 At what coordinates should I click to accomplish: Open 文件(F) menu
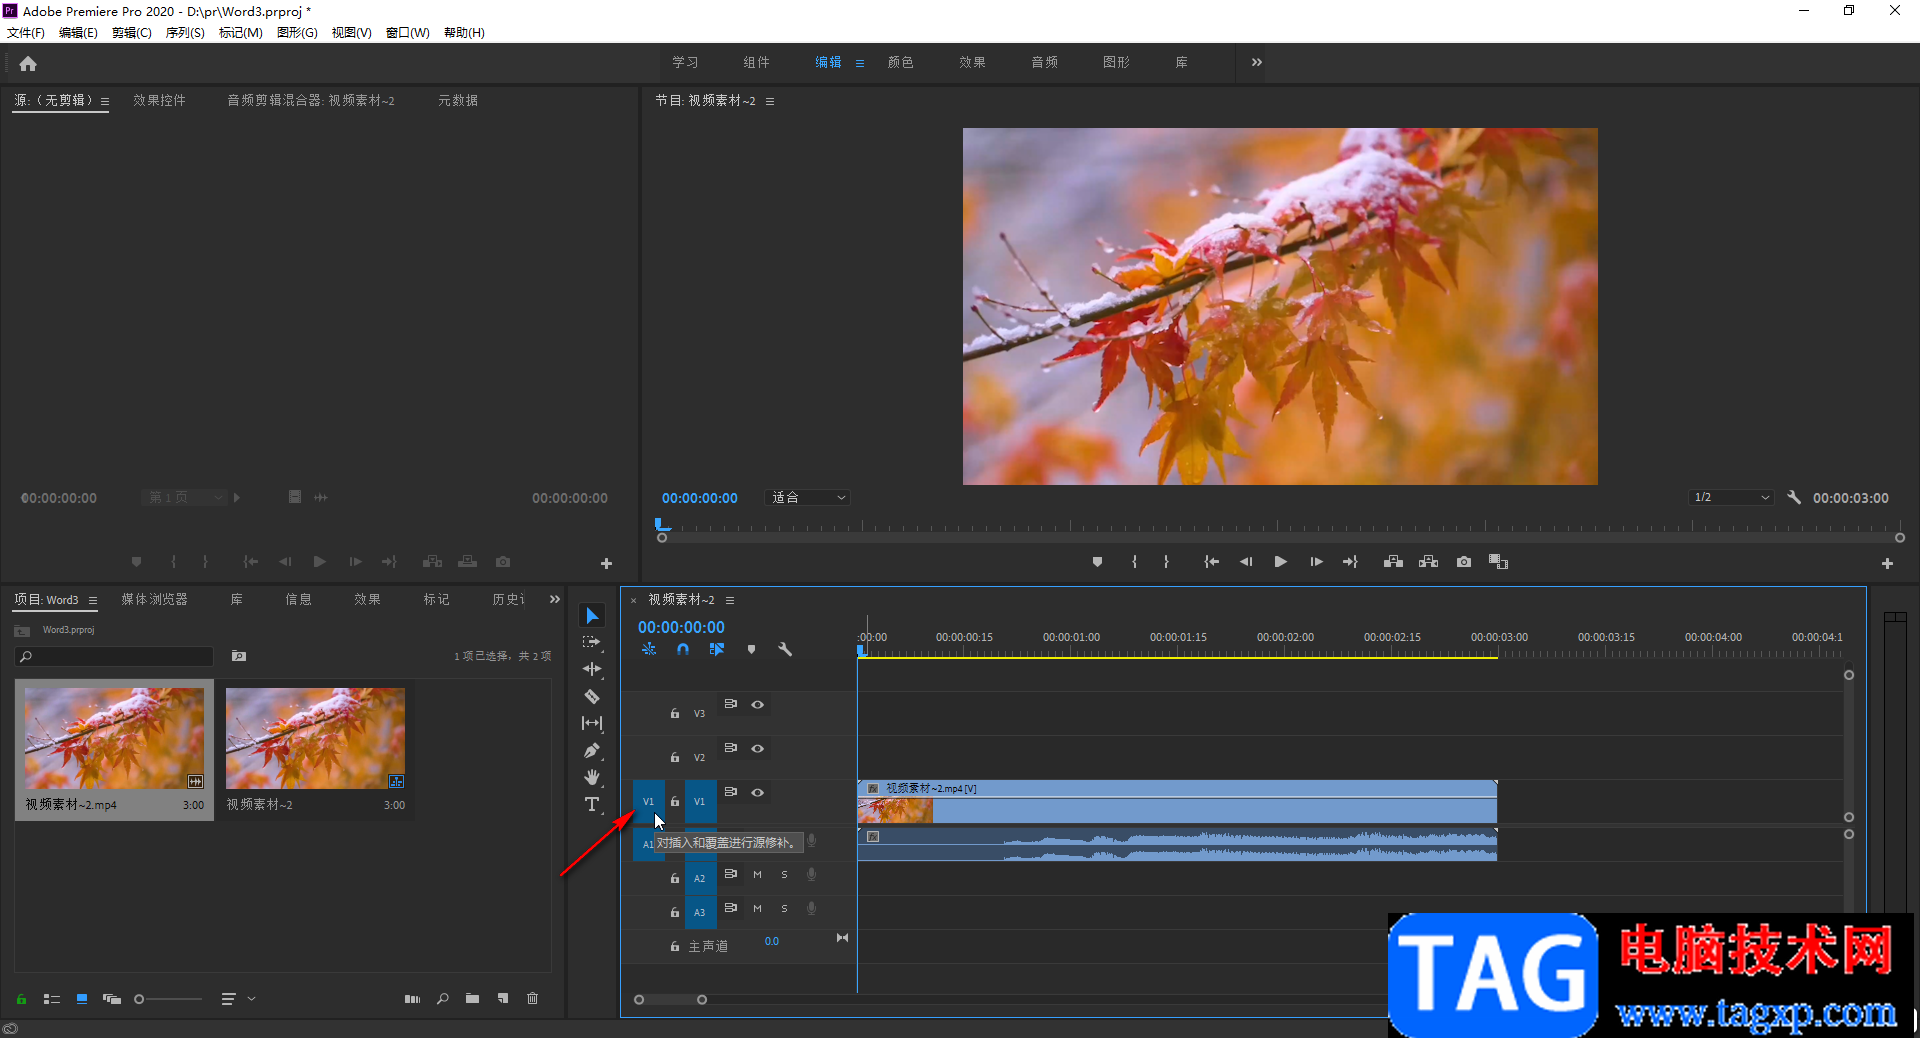click(26, 33)
